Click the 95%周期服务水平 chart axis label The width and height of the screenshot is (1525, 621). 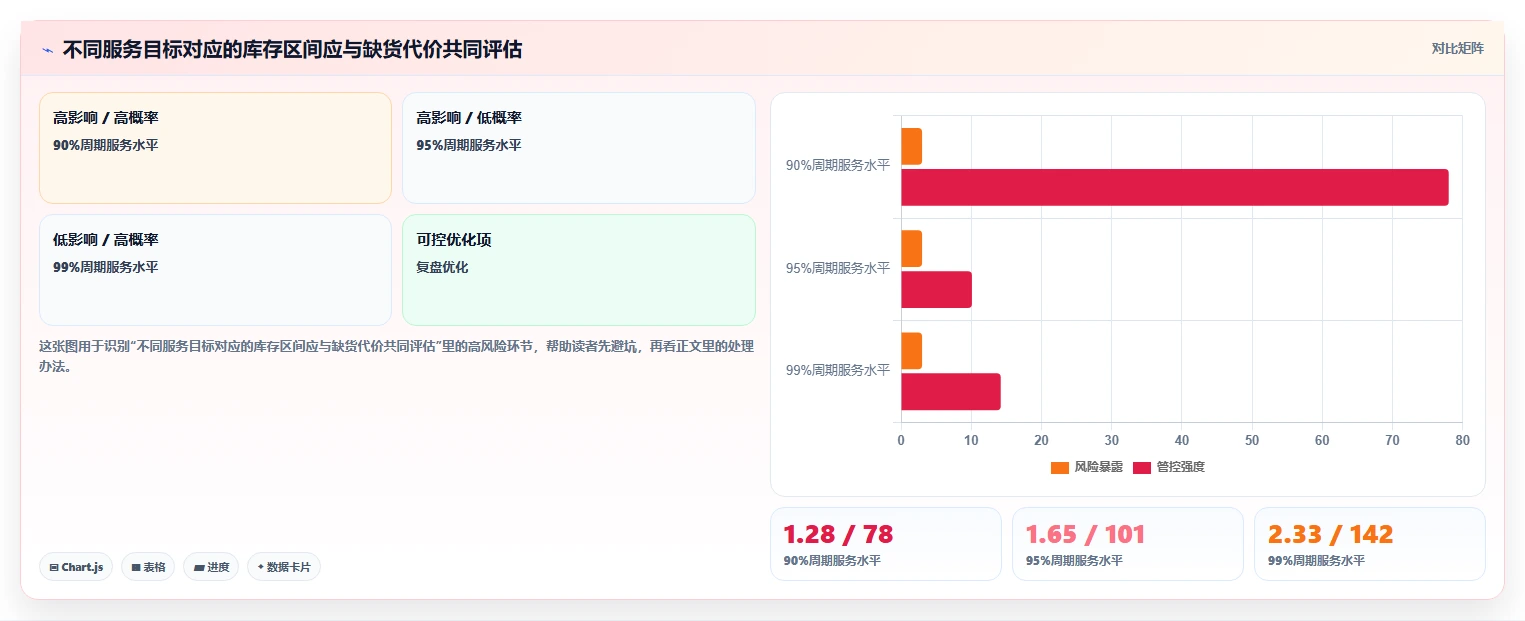click(837, 268)
